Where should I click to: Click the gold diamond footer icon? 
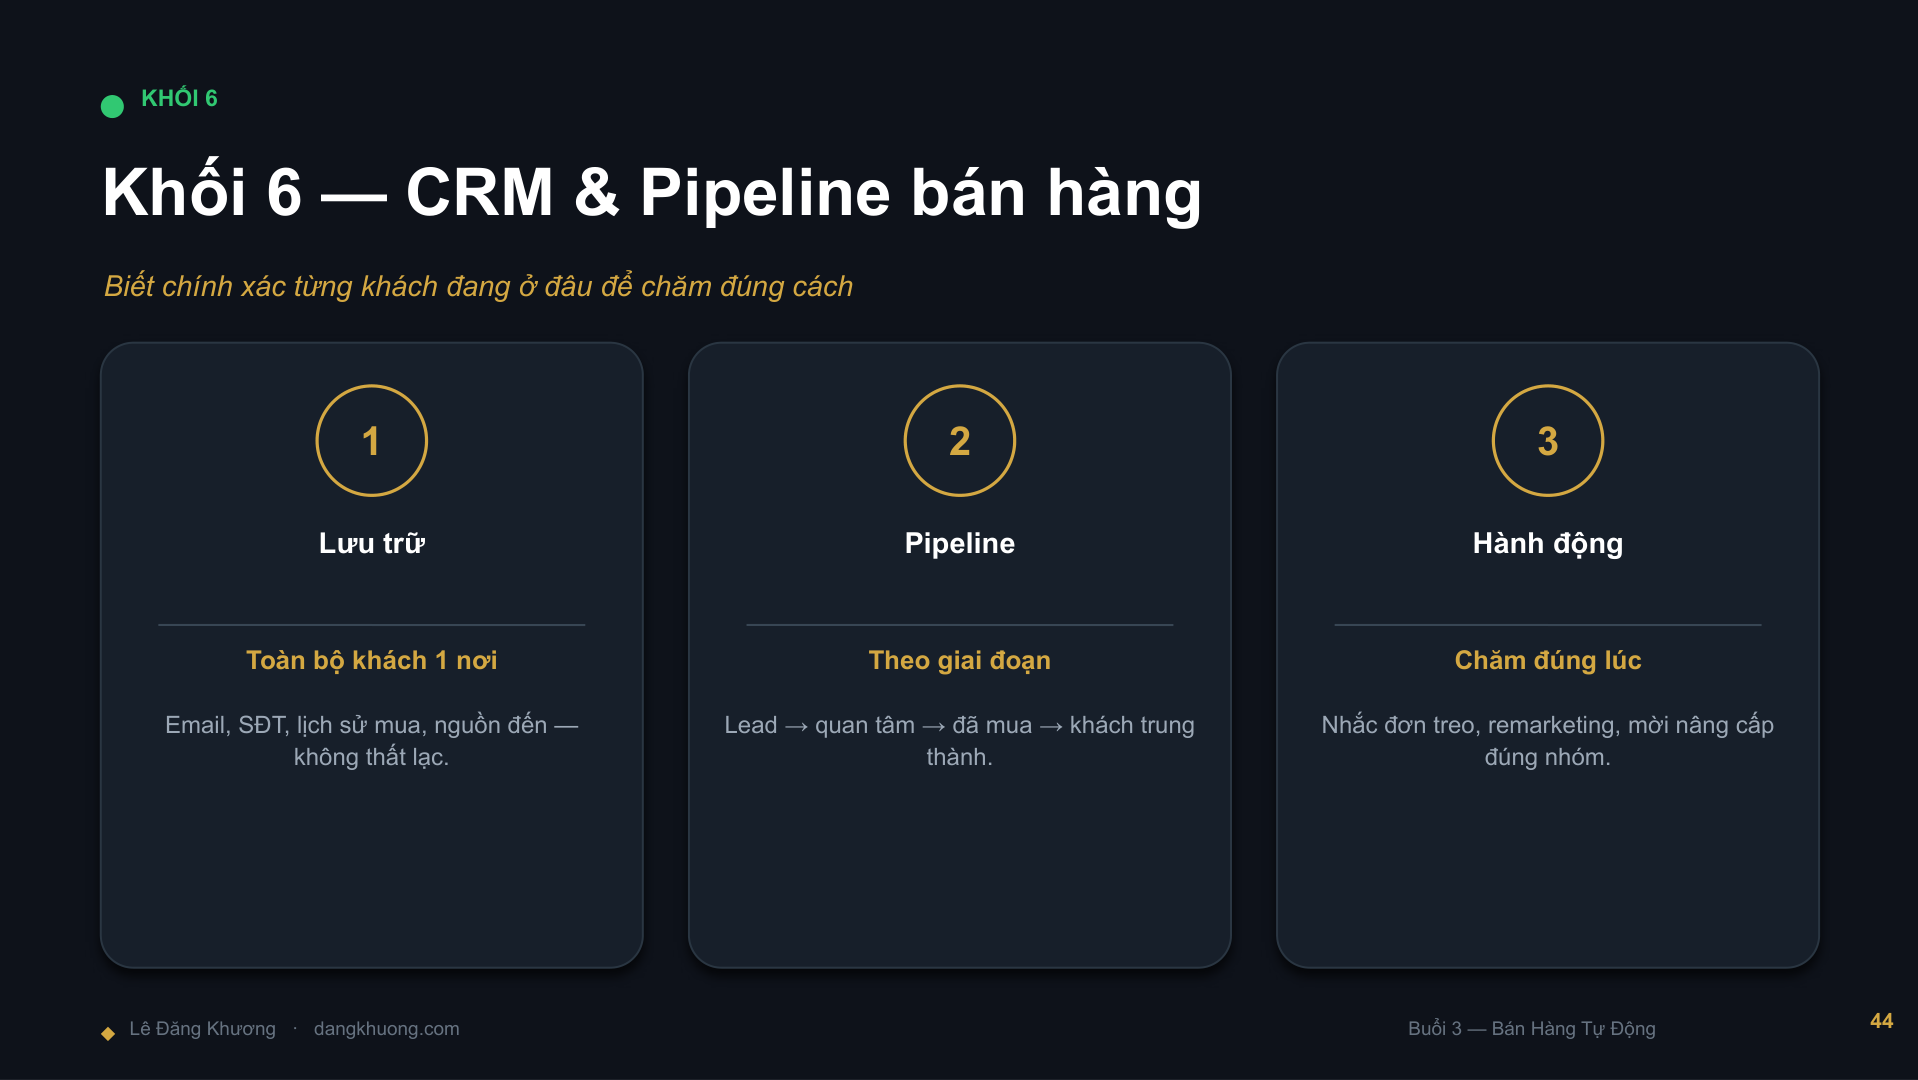(108, 1033)
